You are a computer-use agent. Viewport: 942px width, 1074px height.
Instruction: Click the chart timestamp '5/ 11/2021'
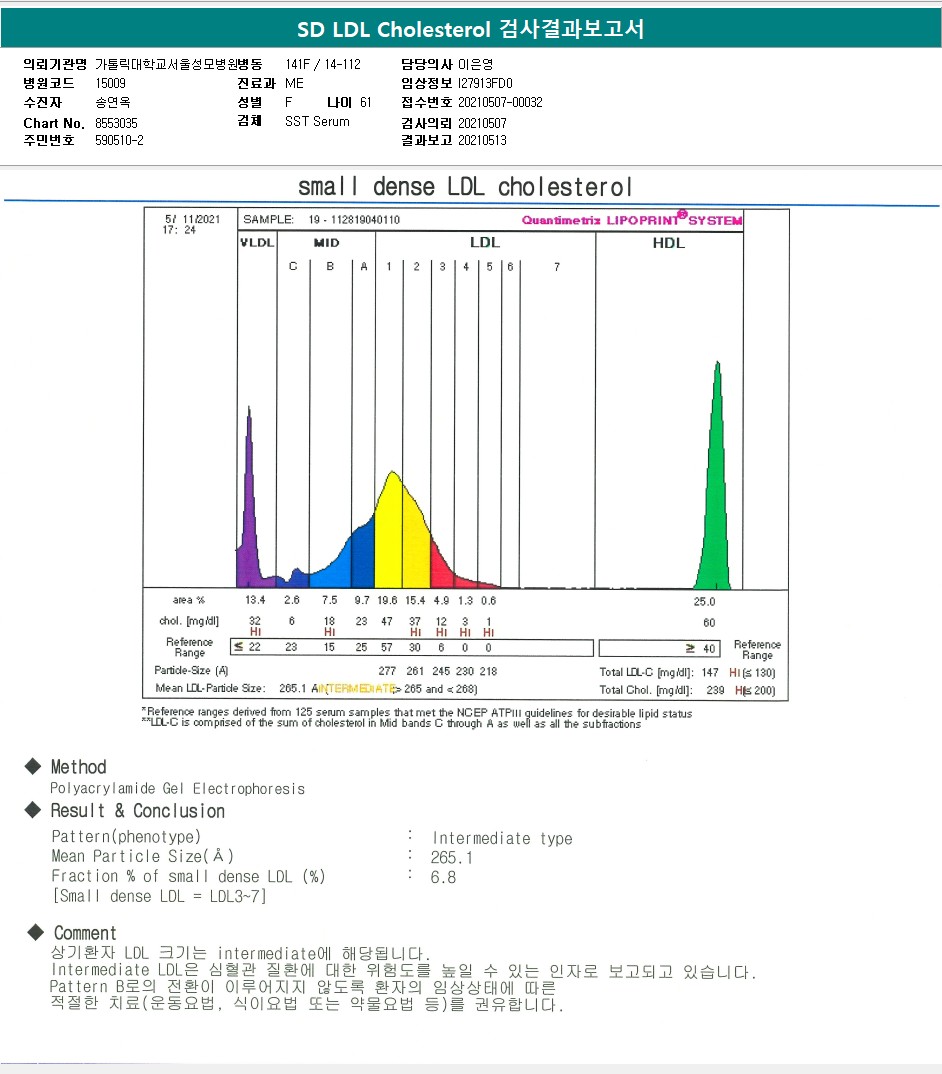pos(193,219)
